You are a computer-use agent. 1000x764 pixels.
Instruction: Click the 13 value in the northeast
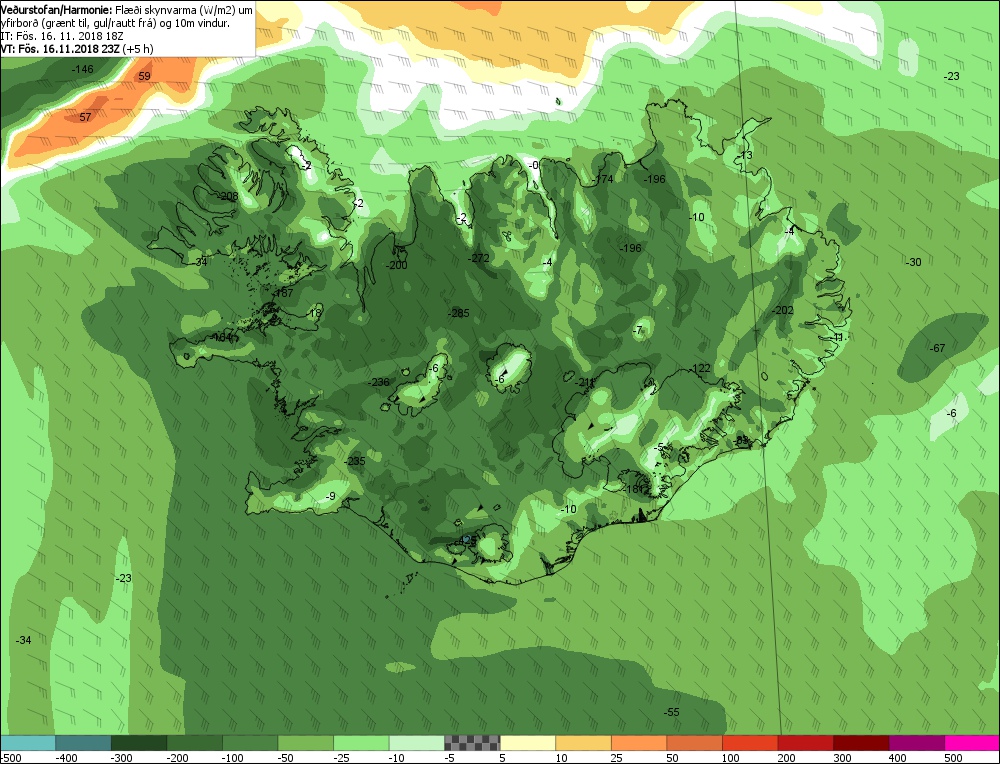pyautogui.click(x=747, y=155)
